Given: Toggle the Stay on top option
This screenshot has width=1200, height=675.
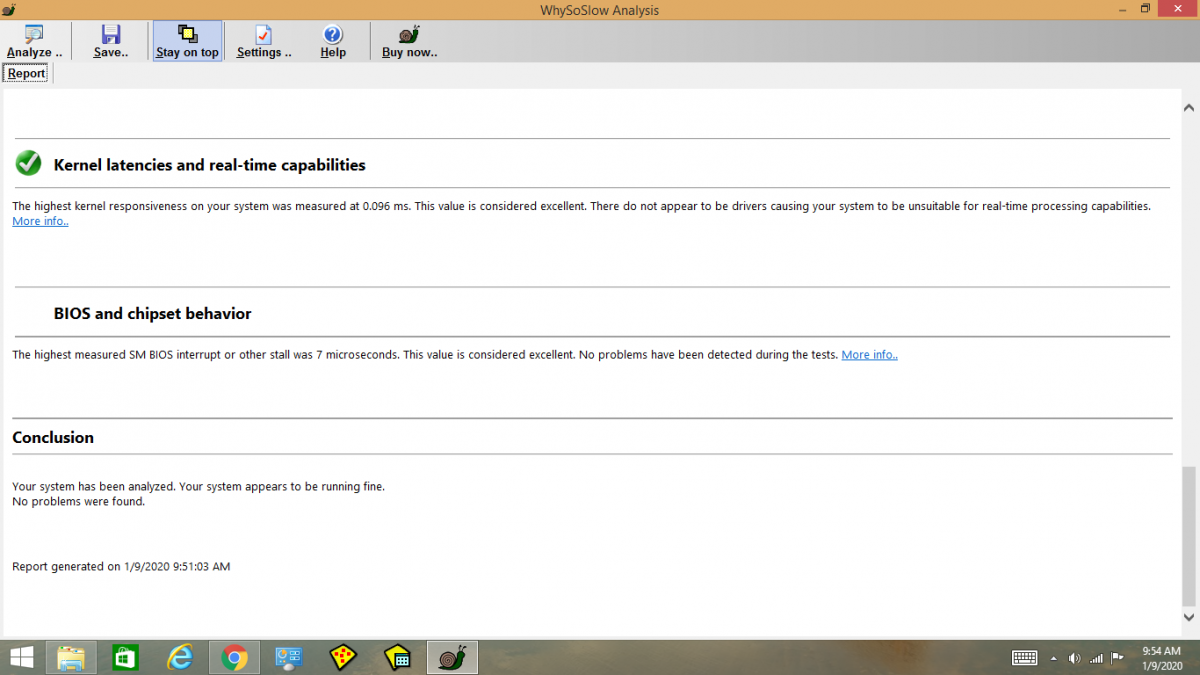Looking at the screenshot, I should tap(187, 42).
